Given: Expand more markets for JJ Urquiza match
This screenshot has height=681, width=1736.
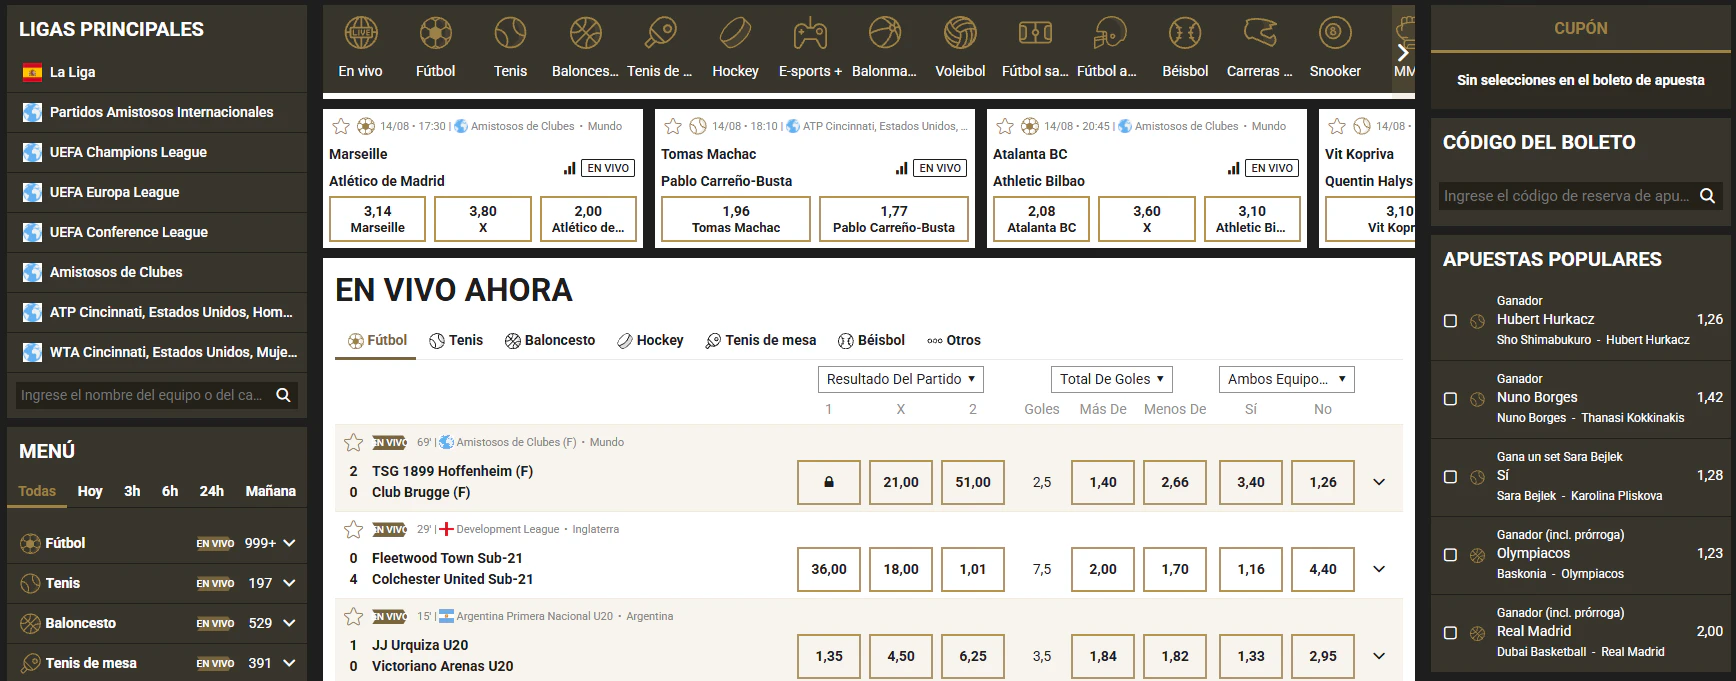Looking at the screenshot, I should coord(1379,656).
